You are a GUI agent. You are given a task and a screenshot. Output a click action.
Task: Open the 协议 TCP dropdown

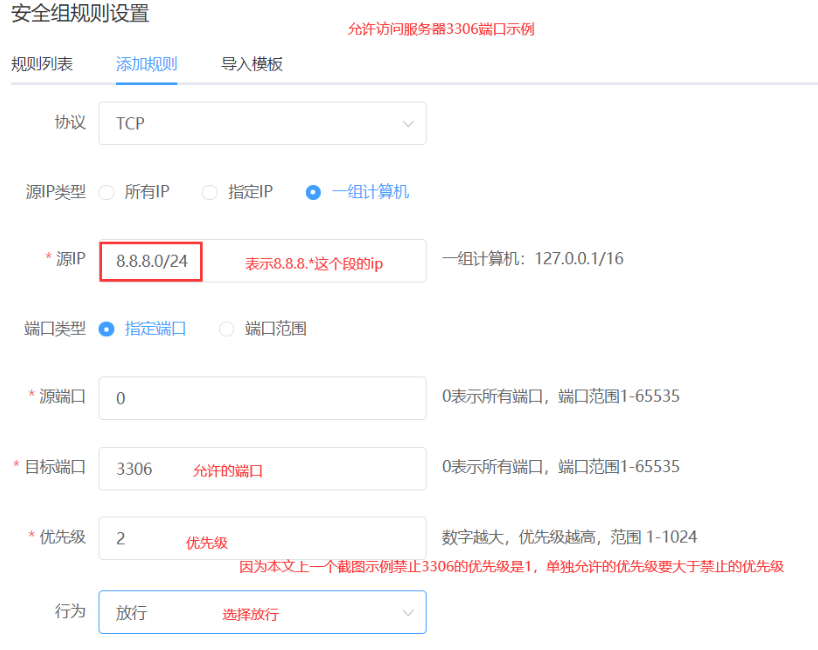click(x=262, y=123)
